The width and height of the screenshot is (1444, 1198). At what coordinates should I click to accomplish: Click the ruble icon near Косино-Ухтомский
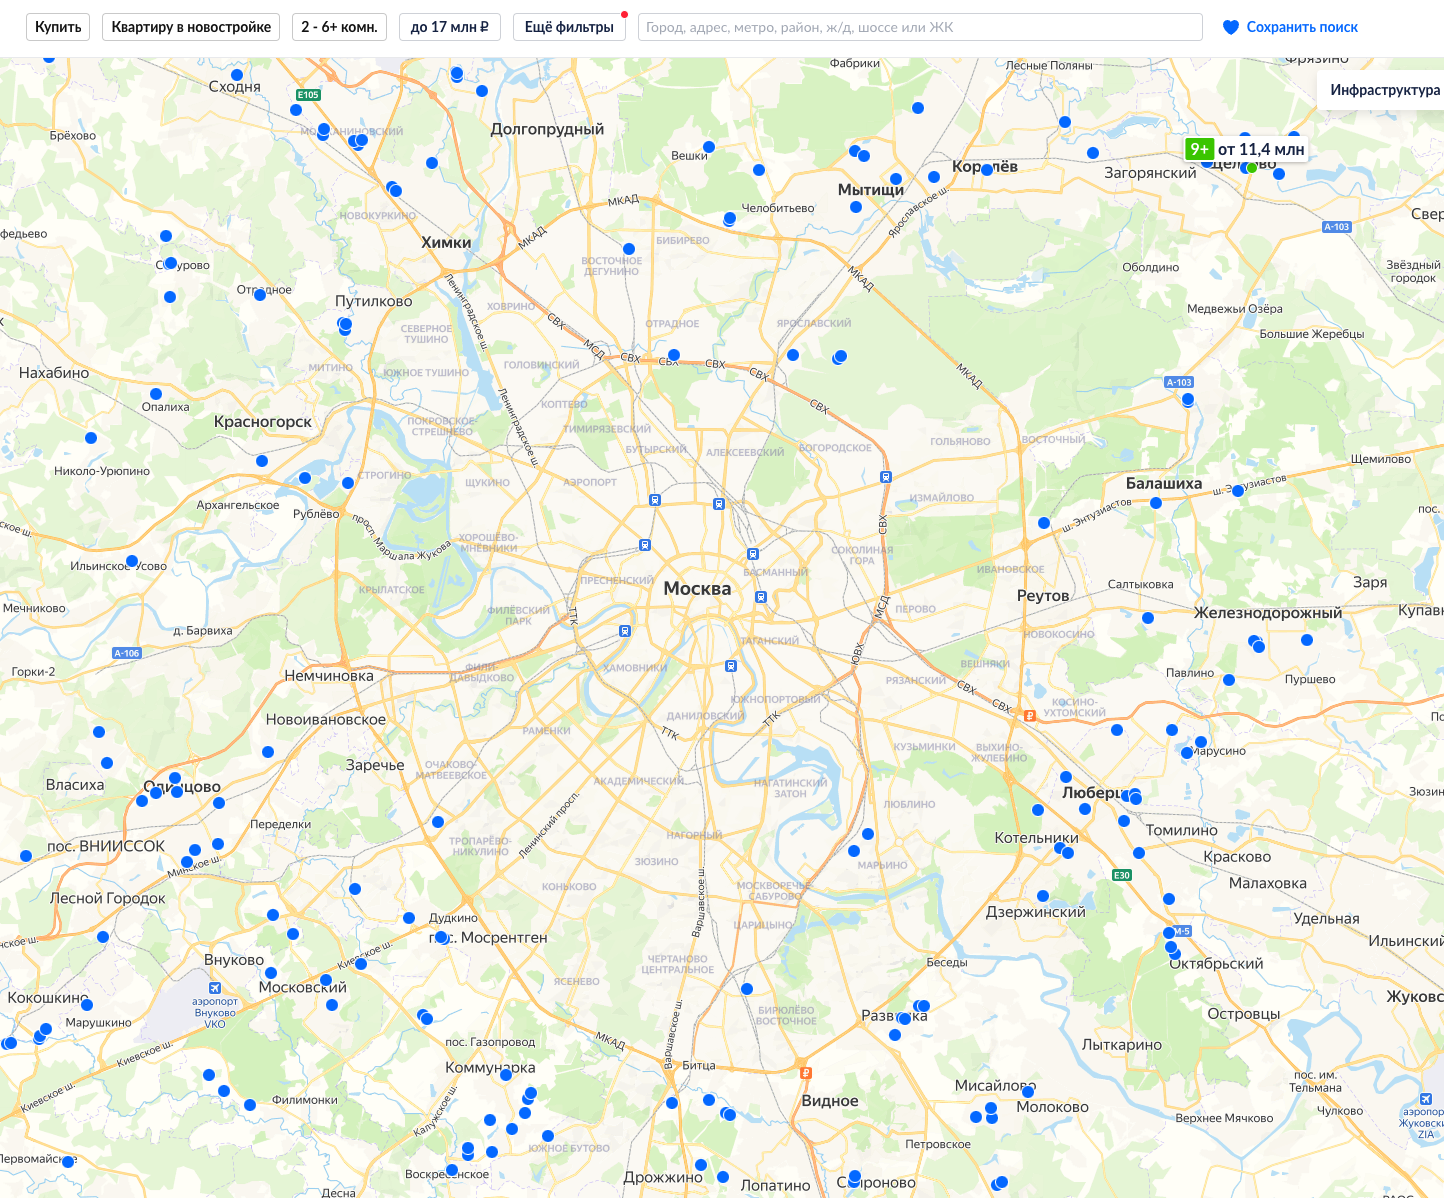[1029, 715]
